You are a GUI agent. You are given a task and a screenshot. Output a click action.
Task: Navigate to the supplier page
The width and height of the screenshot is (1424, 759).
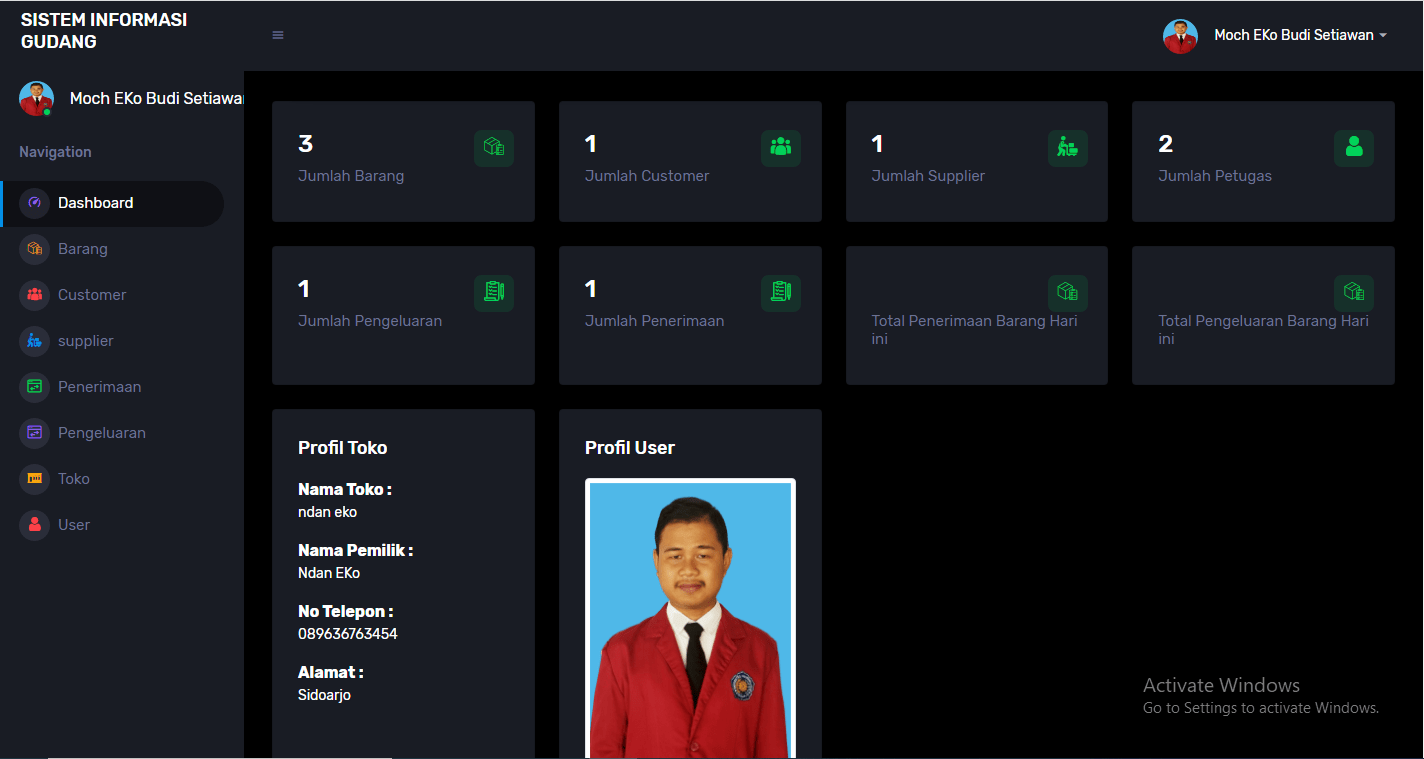(x=86, y=341)
